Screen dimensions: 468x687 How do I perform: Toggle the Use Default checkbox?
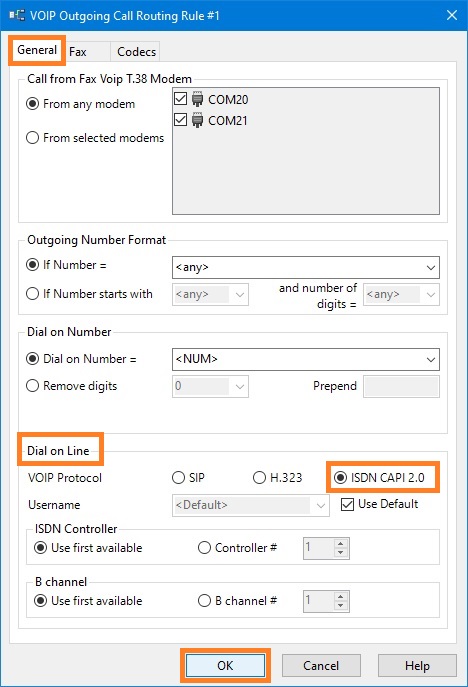pyautogui.click(x=347, y=505)
